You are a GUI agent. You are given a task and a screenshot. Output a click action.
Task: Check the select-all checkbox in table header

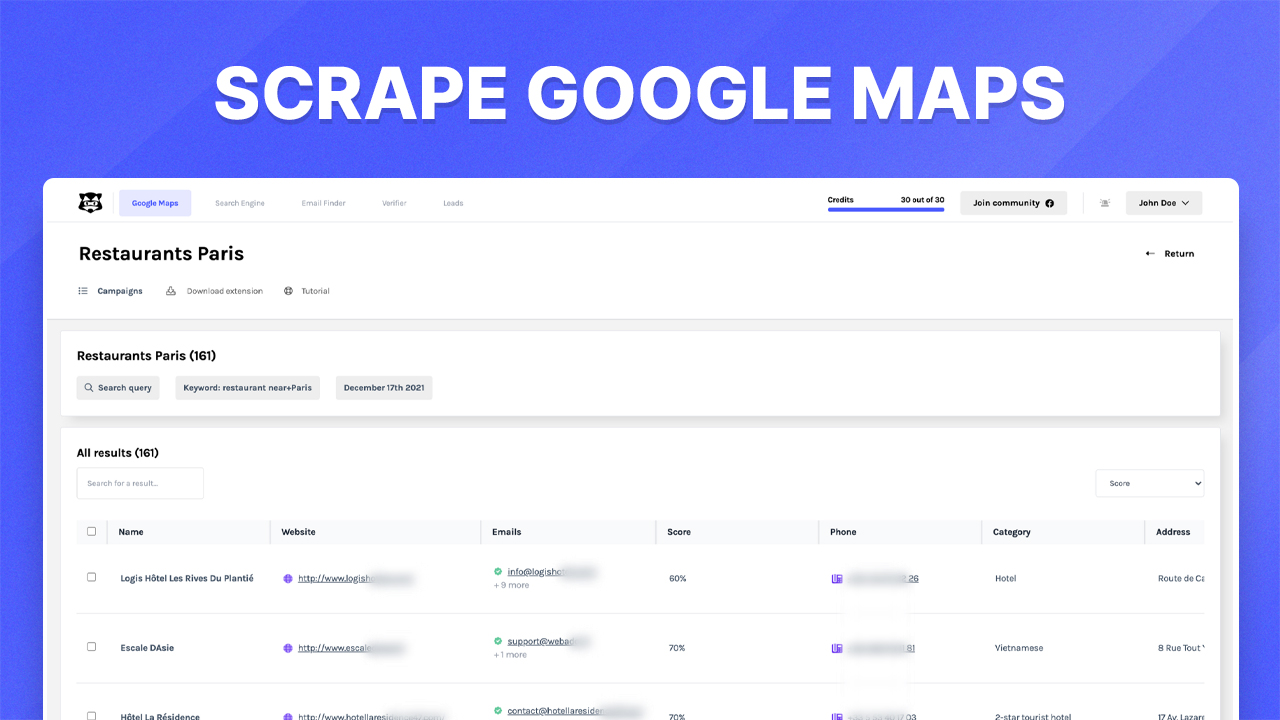point(91,531)
